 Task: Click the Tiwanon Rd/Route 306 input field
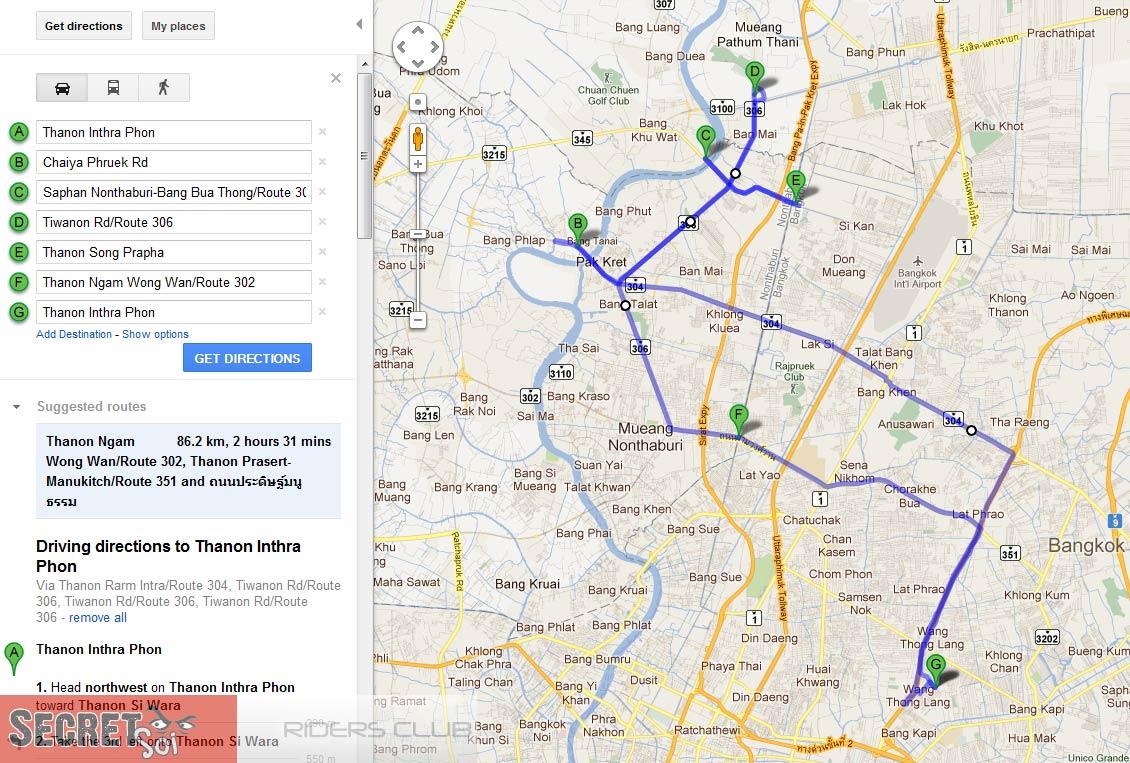[x=174, y=222]
